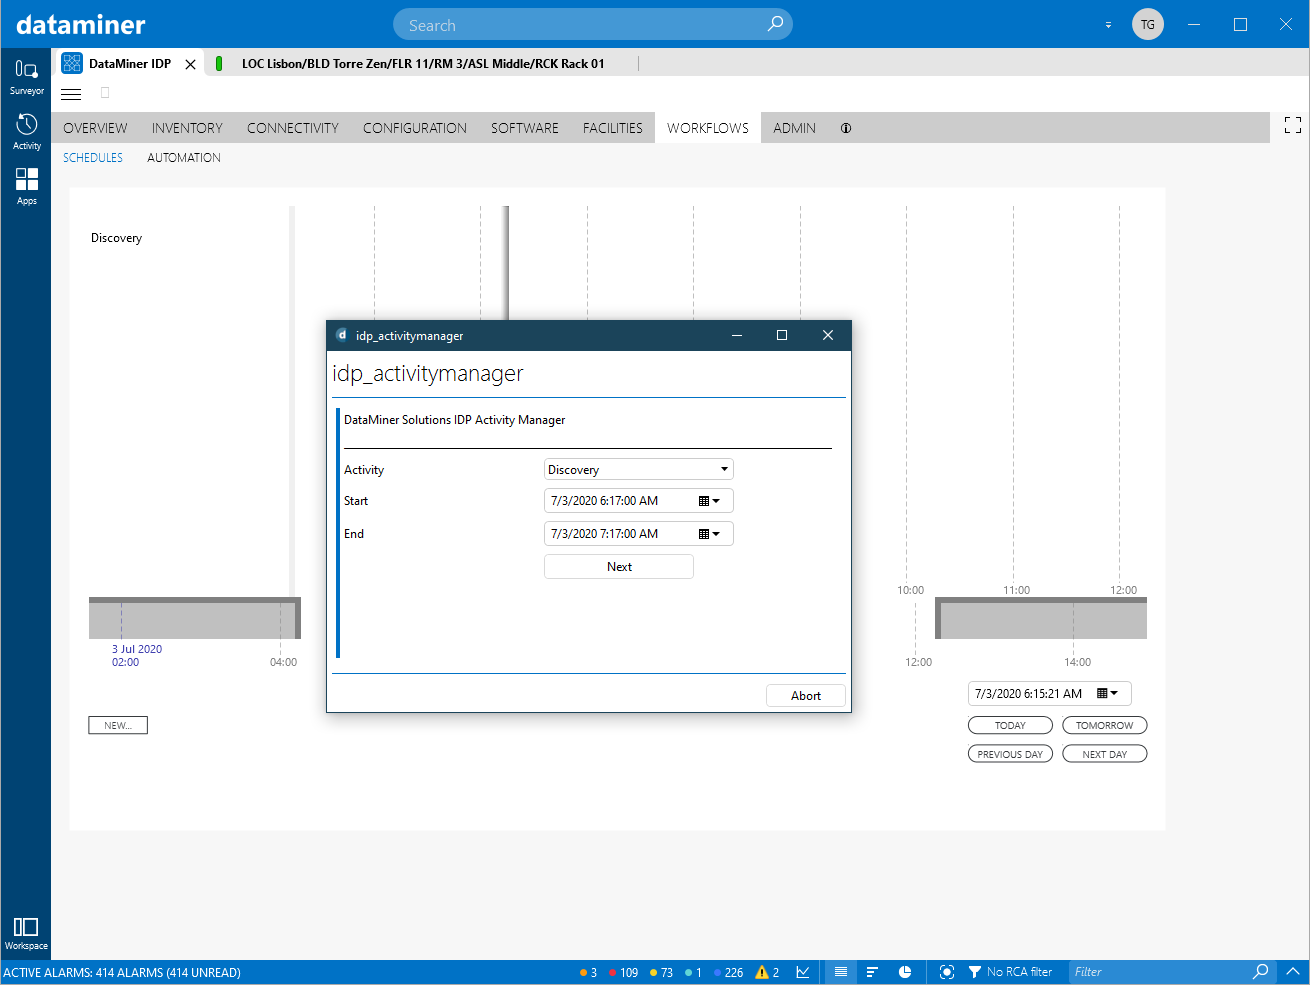
Task: Click the focus target icon in alarm bar
Action: [947, 972]
